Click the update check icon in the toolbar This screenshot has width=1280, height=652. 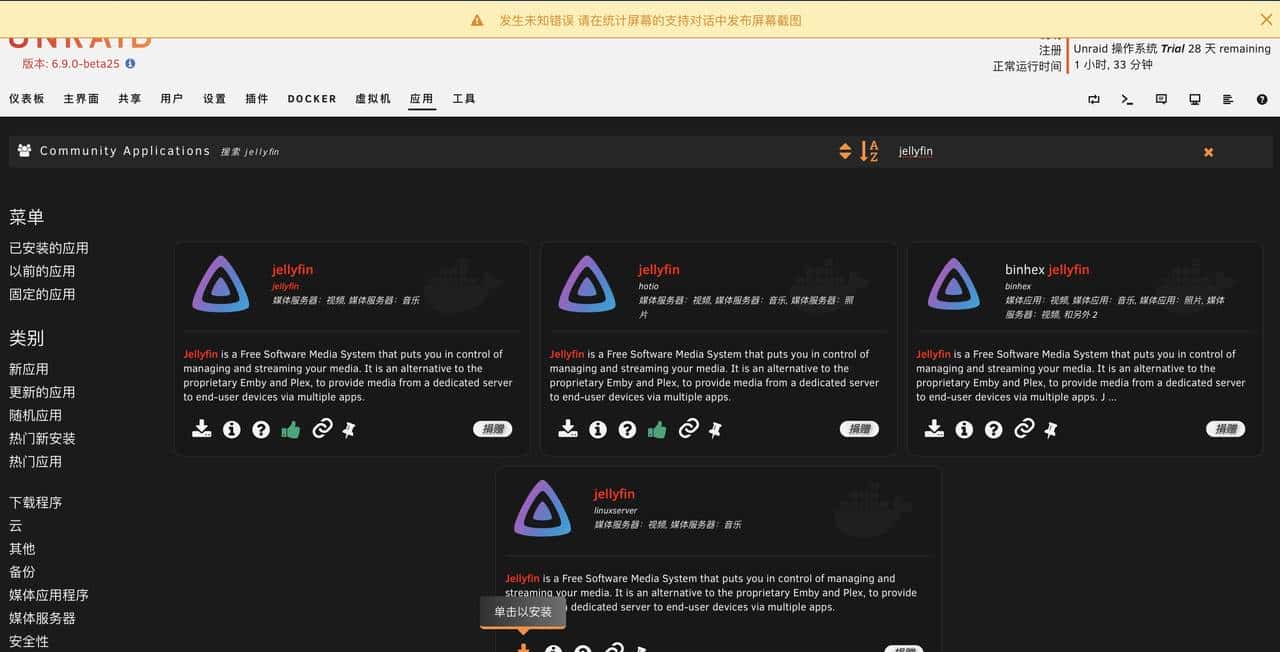1093,99
